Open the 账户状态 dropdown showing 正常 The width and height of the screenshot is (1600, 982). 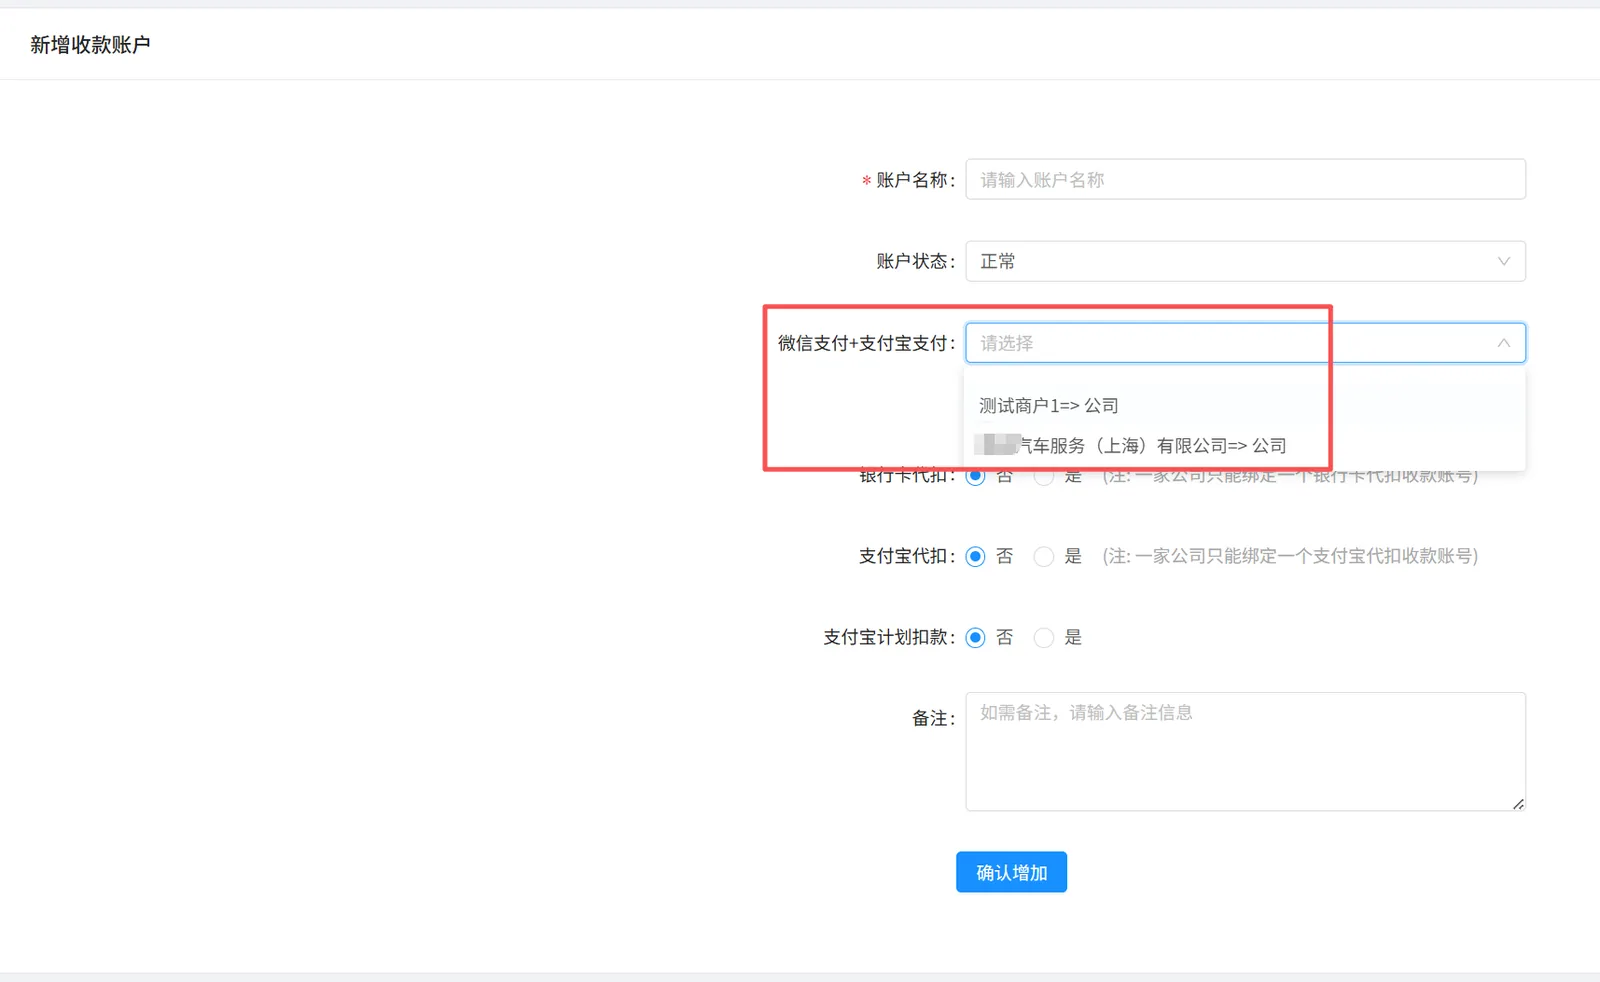pyautogui.click(x=1245, y=261)
